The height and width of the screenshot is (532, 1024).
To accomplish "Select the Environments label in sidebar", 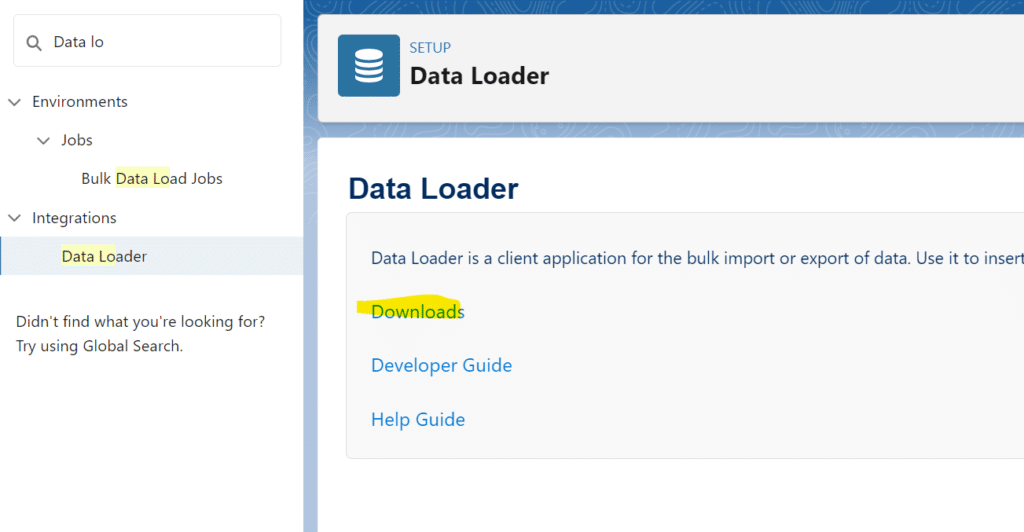I will tap(80, 102).
